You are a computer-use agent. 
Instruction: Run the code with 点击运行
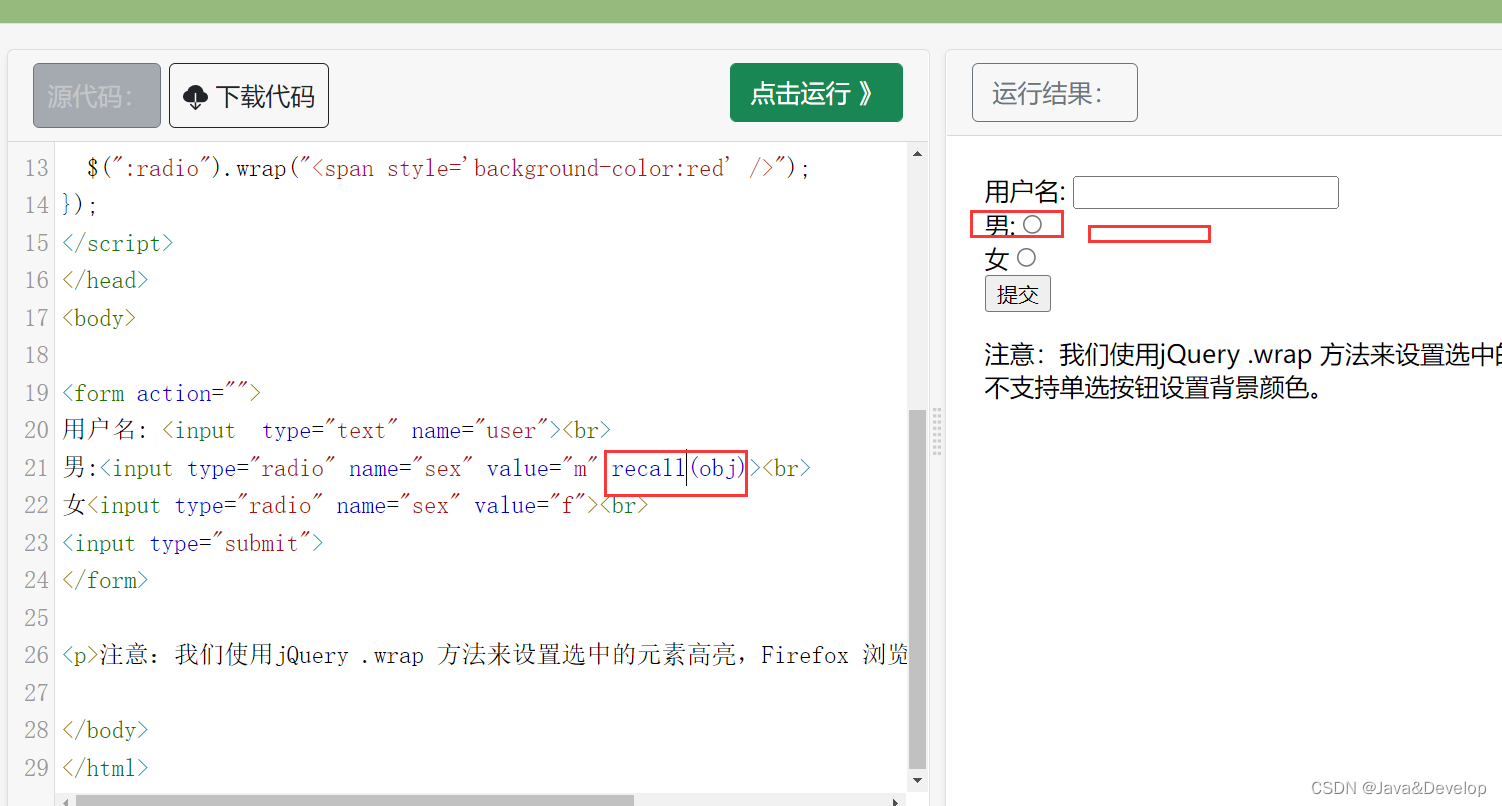(816, 93)
